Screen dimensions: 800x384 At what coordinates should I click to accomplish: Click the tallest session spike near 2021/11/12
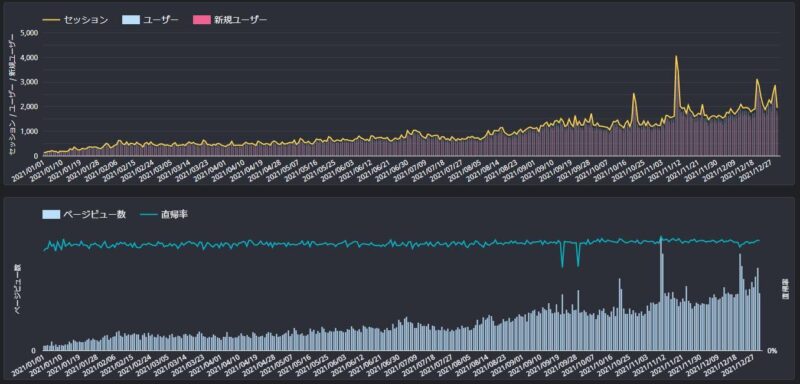tap(676, 57)
